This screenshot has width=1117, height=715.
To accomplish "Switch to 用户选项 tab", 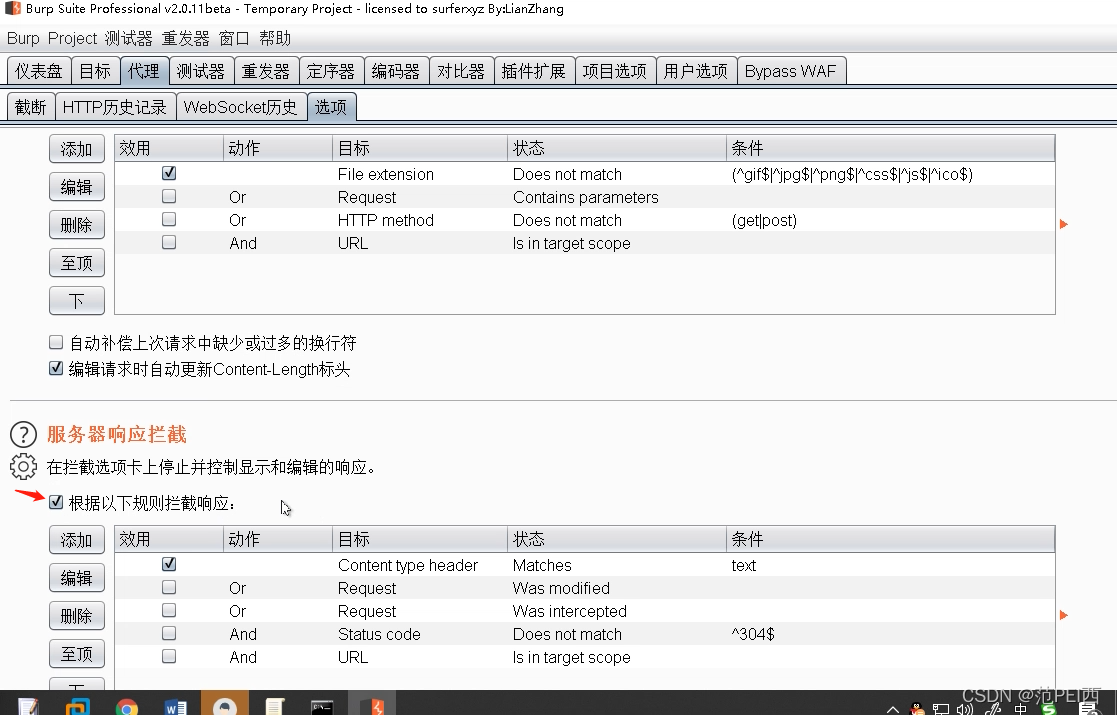I will [696, 71].
